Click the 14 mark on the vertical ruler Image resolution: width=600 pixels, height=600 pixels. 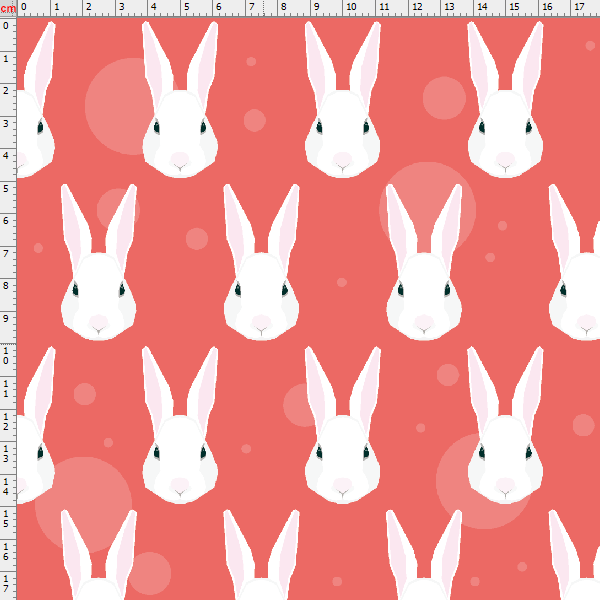[6, 486]
